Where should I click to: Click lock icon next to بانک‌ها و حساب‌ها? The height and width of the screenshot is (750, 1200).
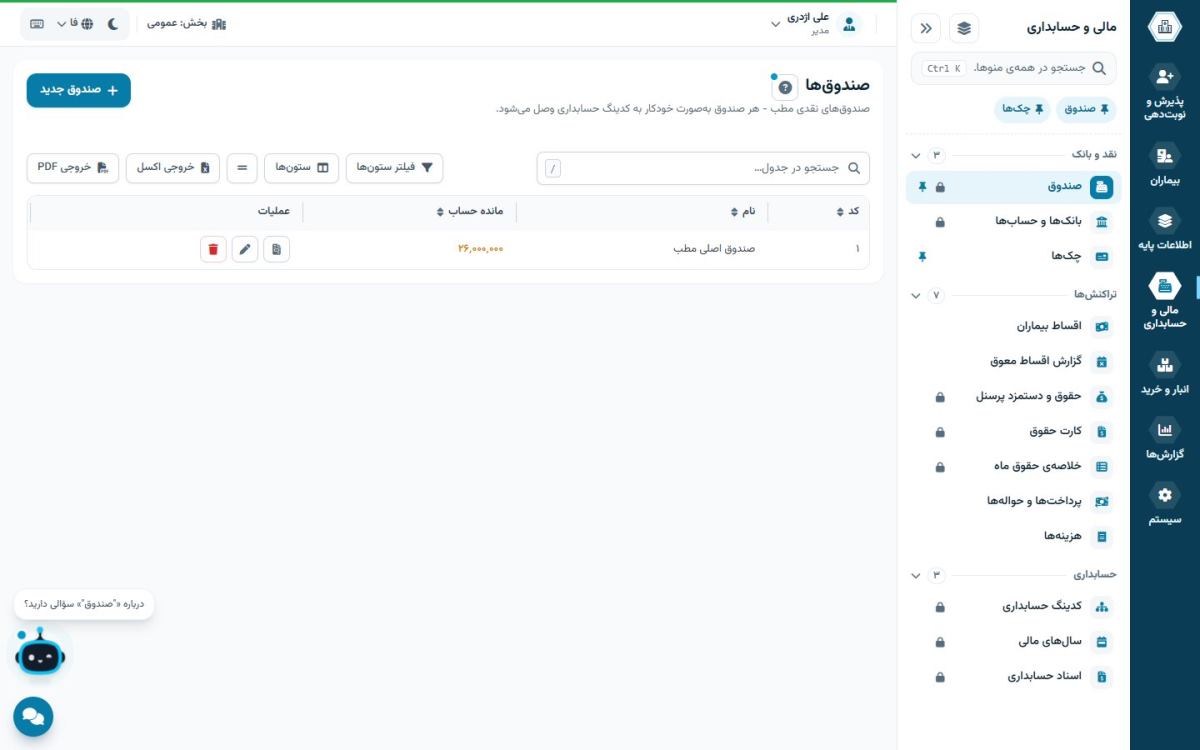pyautogui.click(x=940, y=222)
